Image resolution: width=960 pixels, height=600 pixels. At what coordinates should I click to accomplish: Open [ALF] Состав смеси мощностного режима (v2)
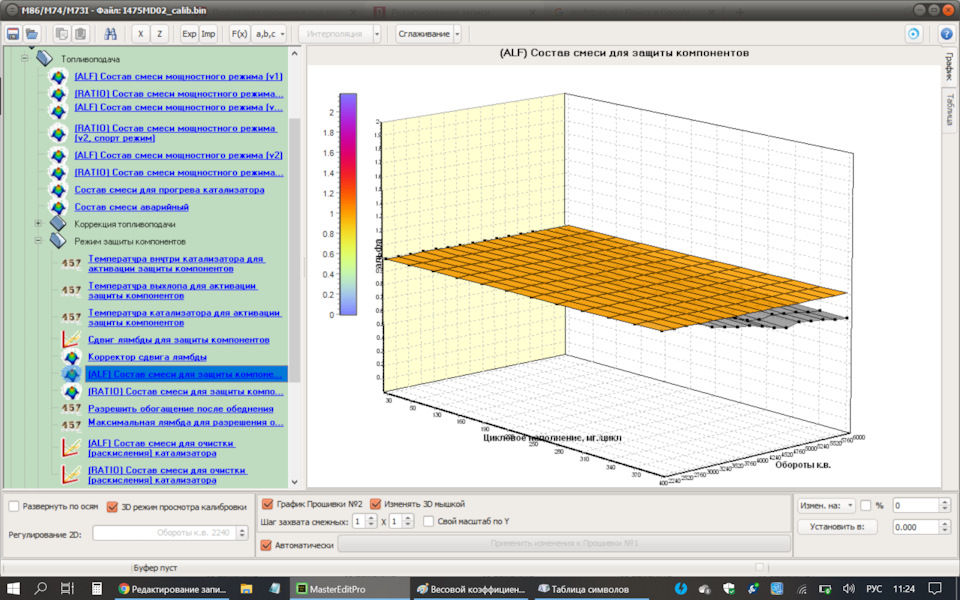178,155
